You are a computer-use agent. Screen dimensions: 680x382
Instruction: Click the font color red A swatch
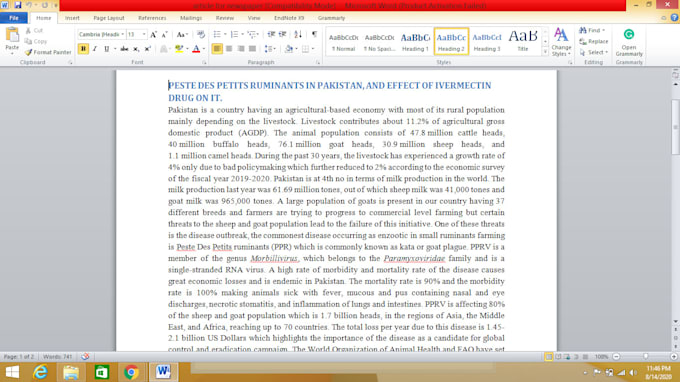[196, 49]
